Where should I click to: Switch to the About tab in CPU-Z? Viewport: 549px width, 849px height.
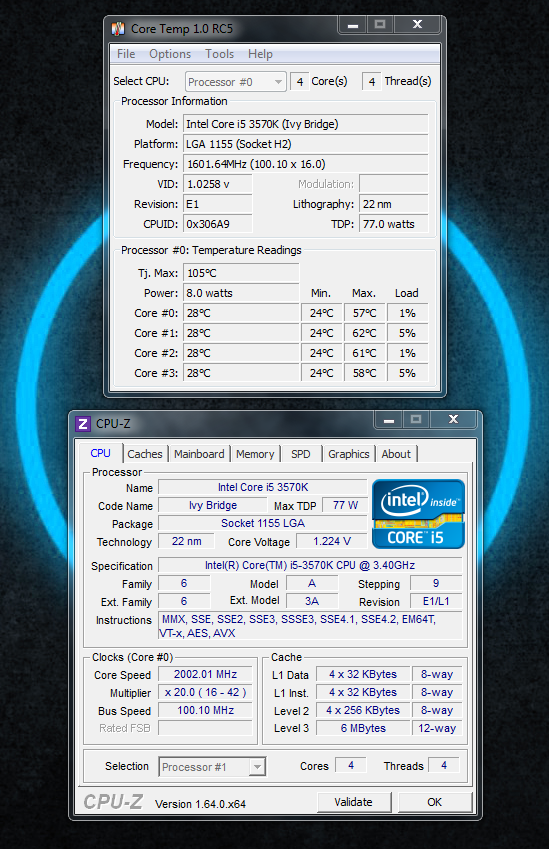click(396, 454)
